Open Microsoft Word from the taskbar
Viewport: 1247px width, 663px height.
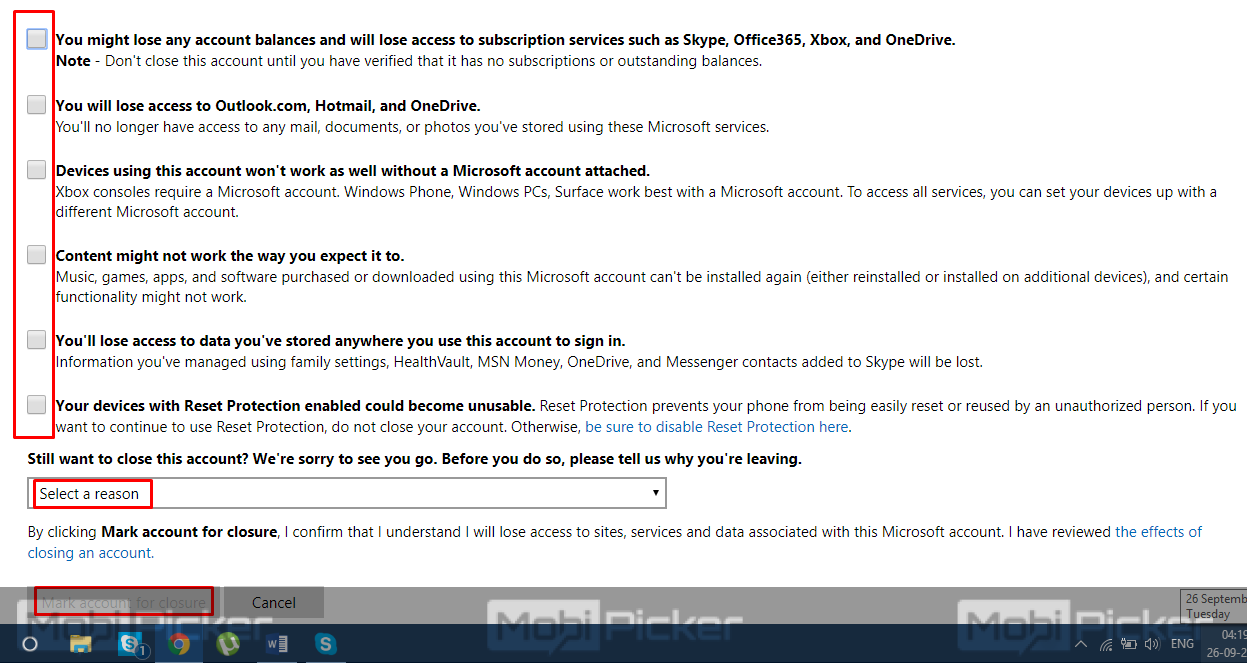click(277, 644)
